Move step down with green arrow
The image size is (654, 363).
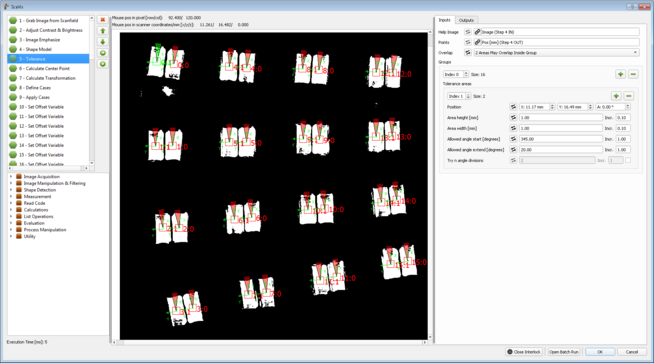pos(103,42)
